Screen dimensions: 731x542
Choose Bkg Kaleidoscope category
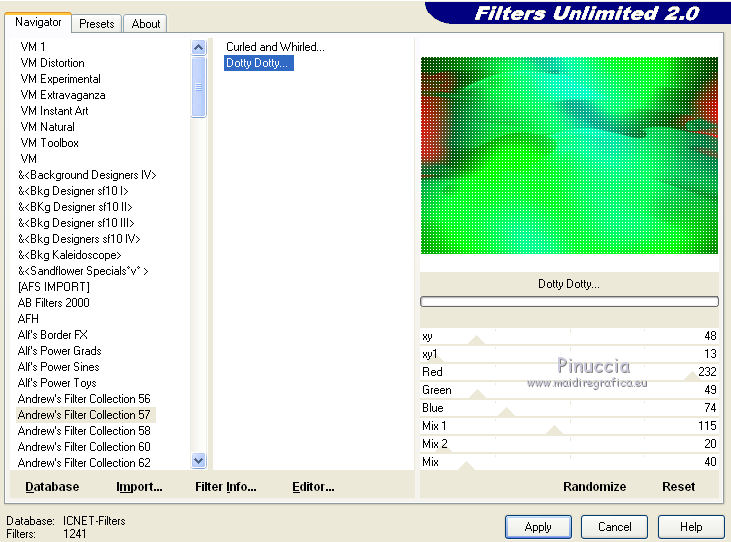point(69,254)
